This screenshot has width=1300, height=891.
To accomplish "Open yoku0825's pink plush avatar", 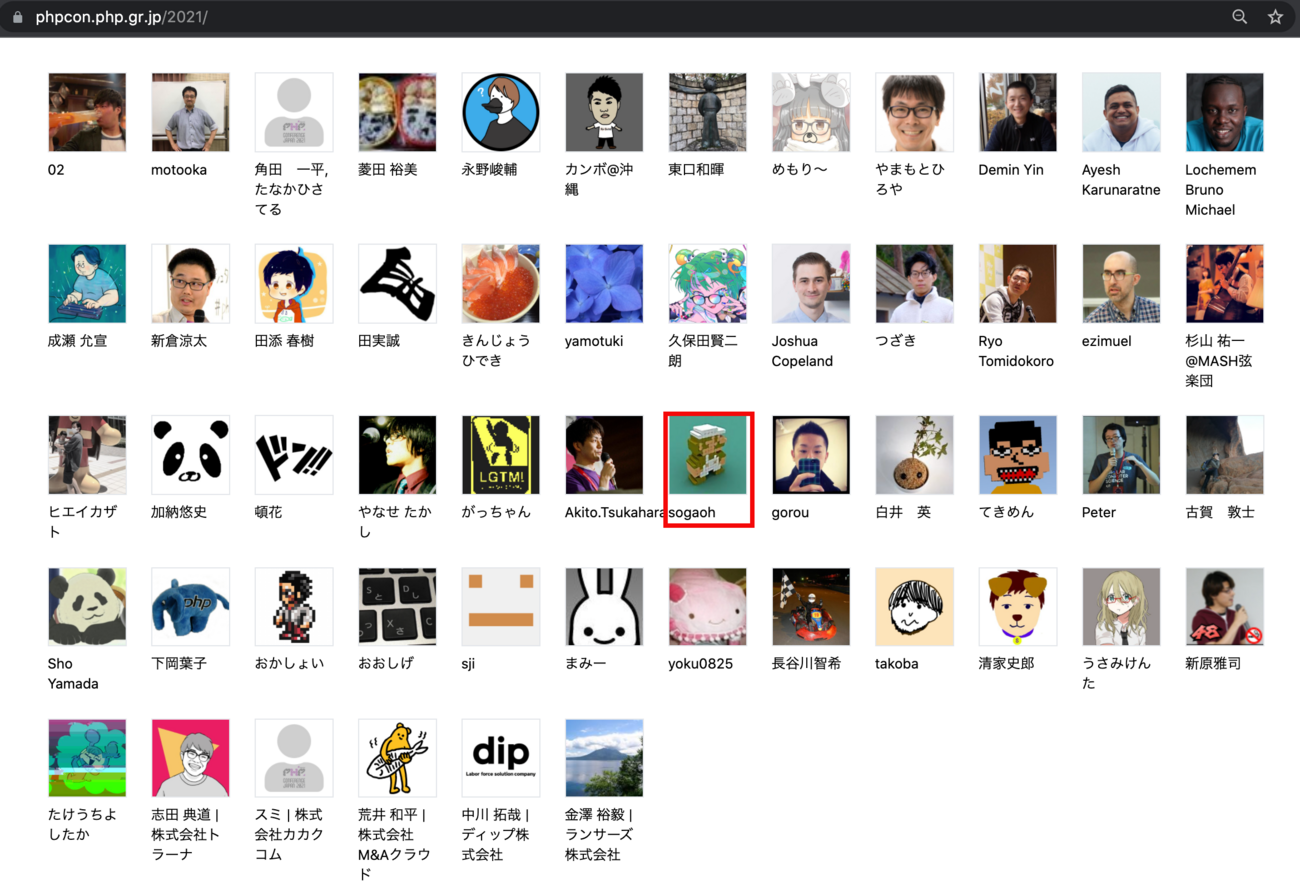I will [x=708, y=607].
